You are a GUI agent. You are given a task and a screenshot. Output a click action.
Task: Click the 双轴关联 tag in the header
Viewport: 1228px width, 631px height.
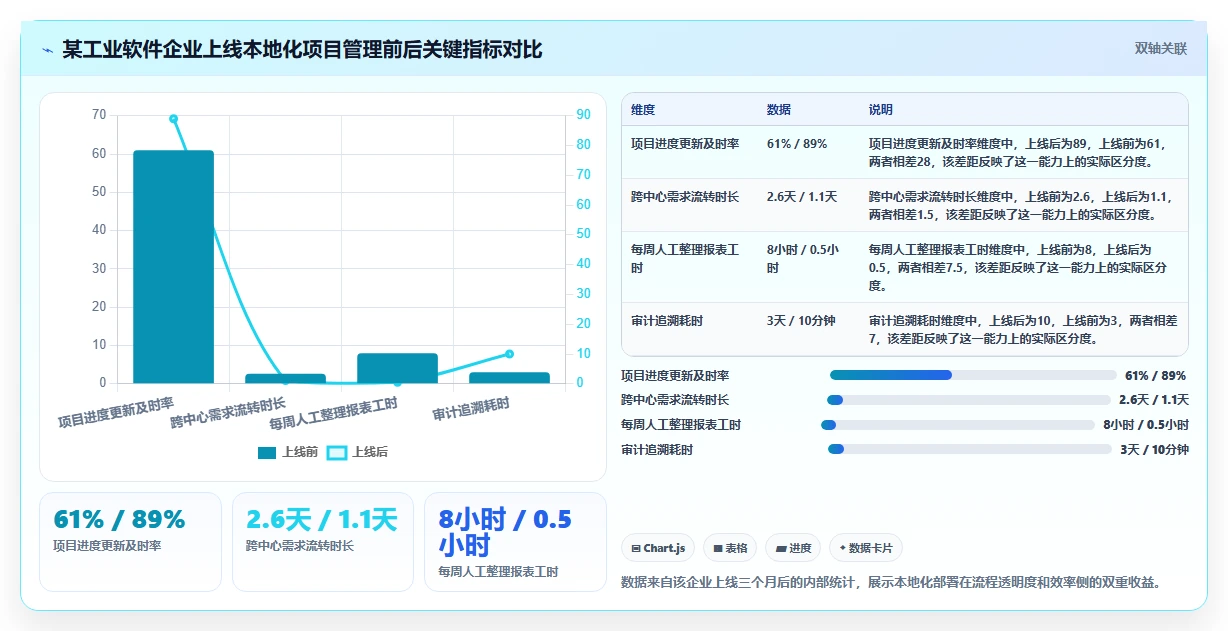(1160, 49)
